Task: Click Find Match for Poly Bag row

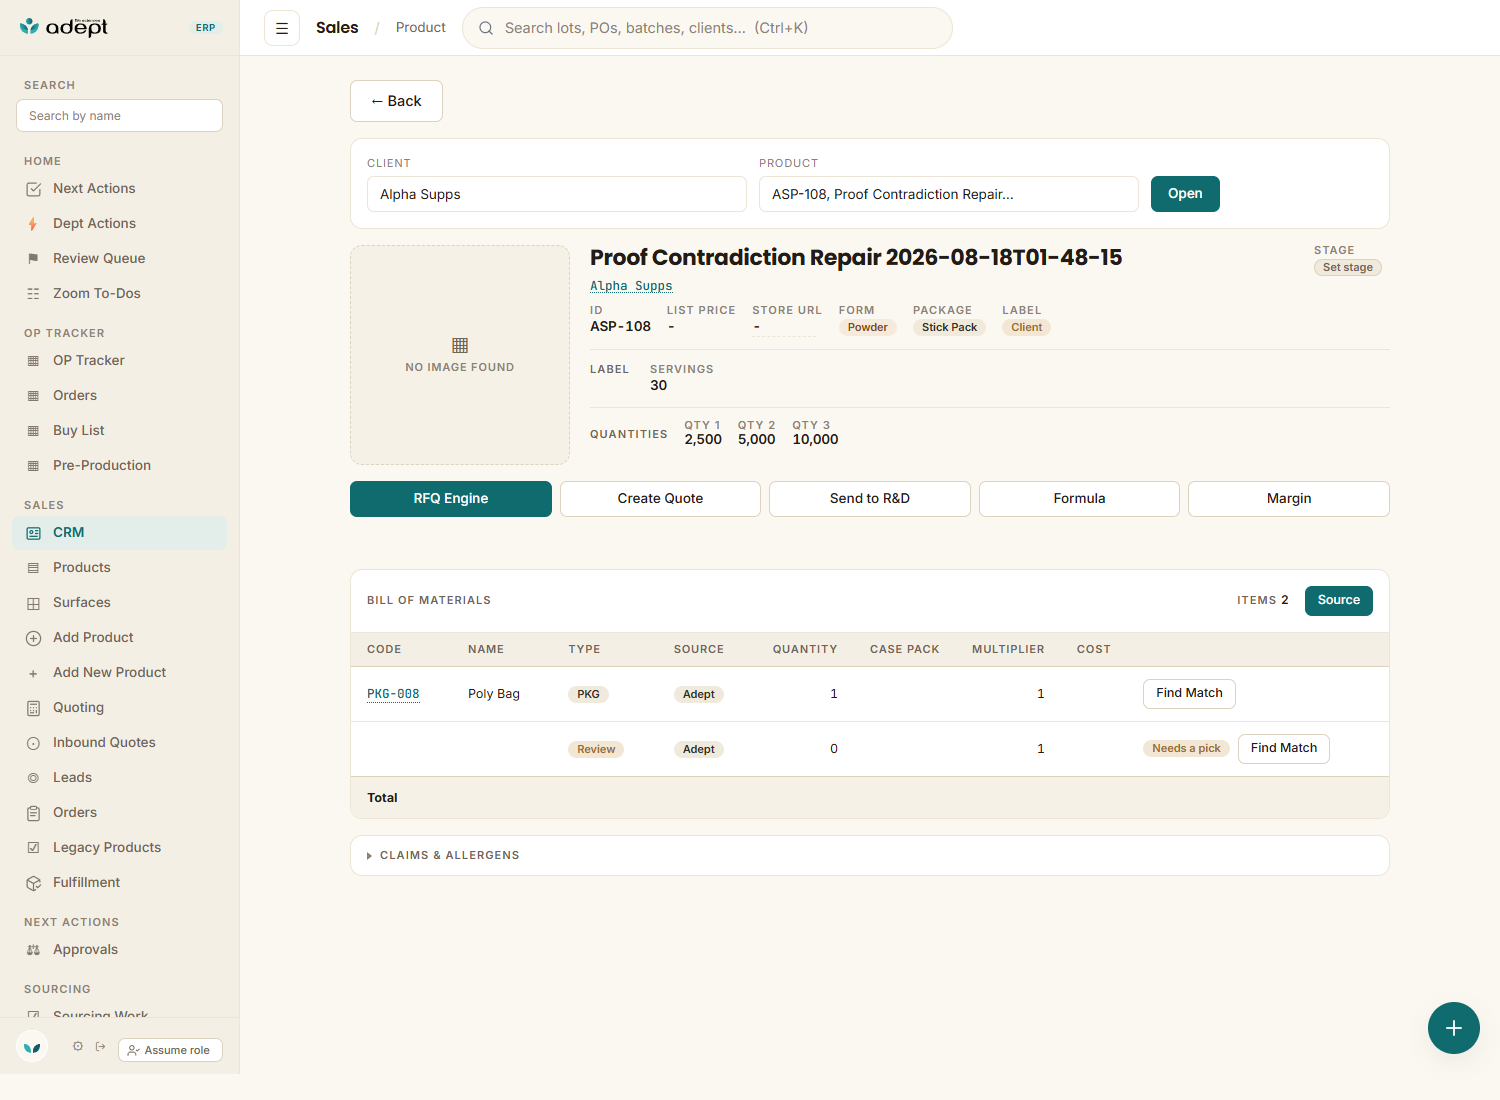Action: pos(1189,694)
